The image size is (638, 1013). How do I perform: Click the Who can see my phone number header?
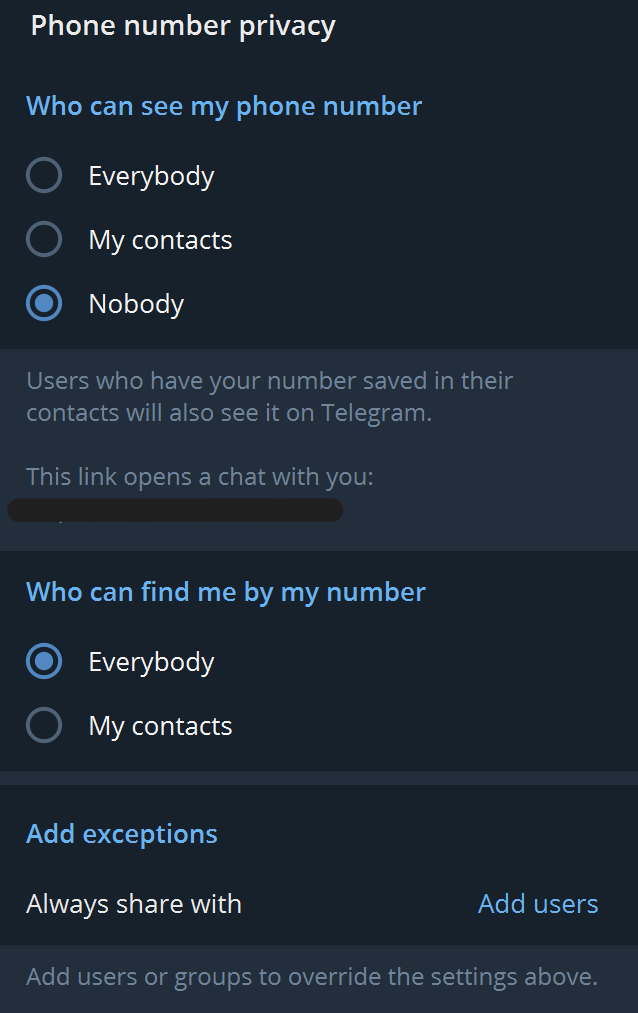[222, 105]
